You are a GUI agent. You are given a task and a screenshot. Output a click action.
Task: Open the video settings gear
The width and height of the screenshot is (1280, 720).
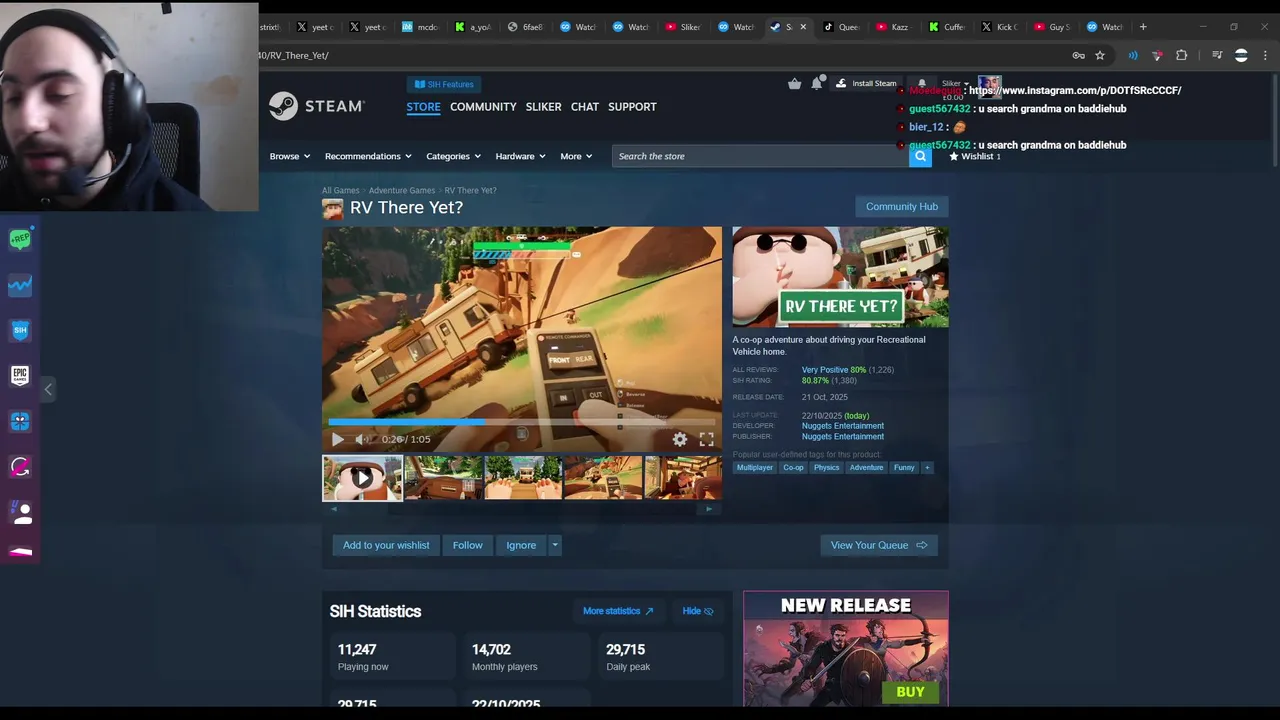coord(680,439)
